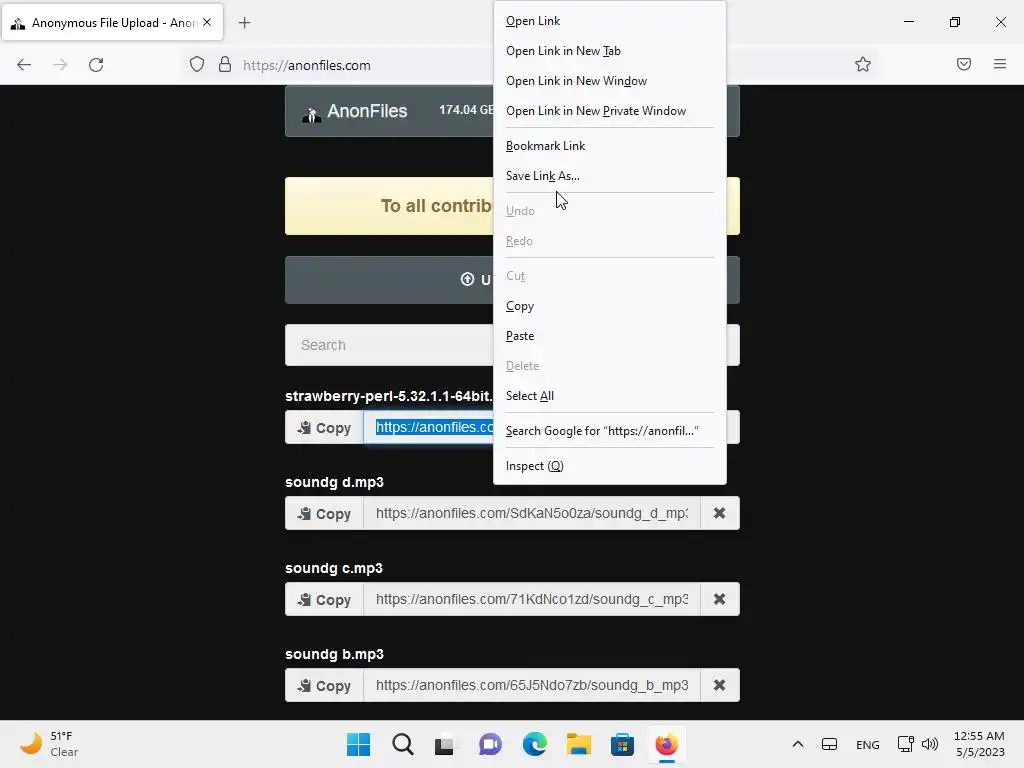Click the soundg_c_mp3 URL field
Screen dimensions: 1024x768
click(532, 599)
